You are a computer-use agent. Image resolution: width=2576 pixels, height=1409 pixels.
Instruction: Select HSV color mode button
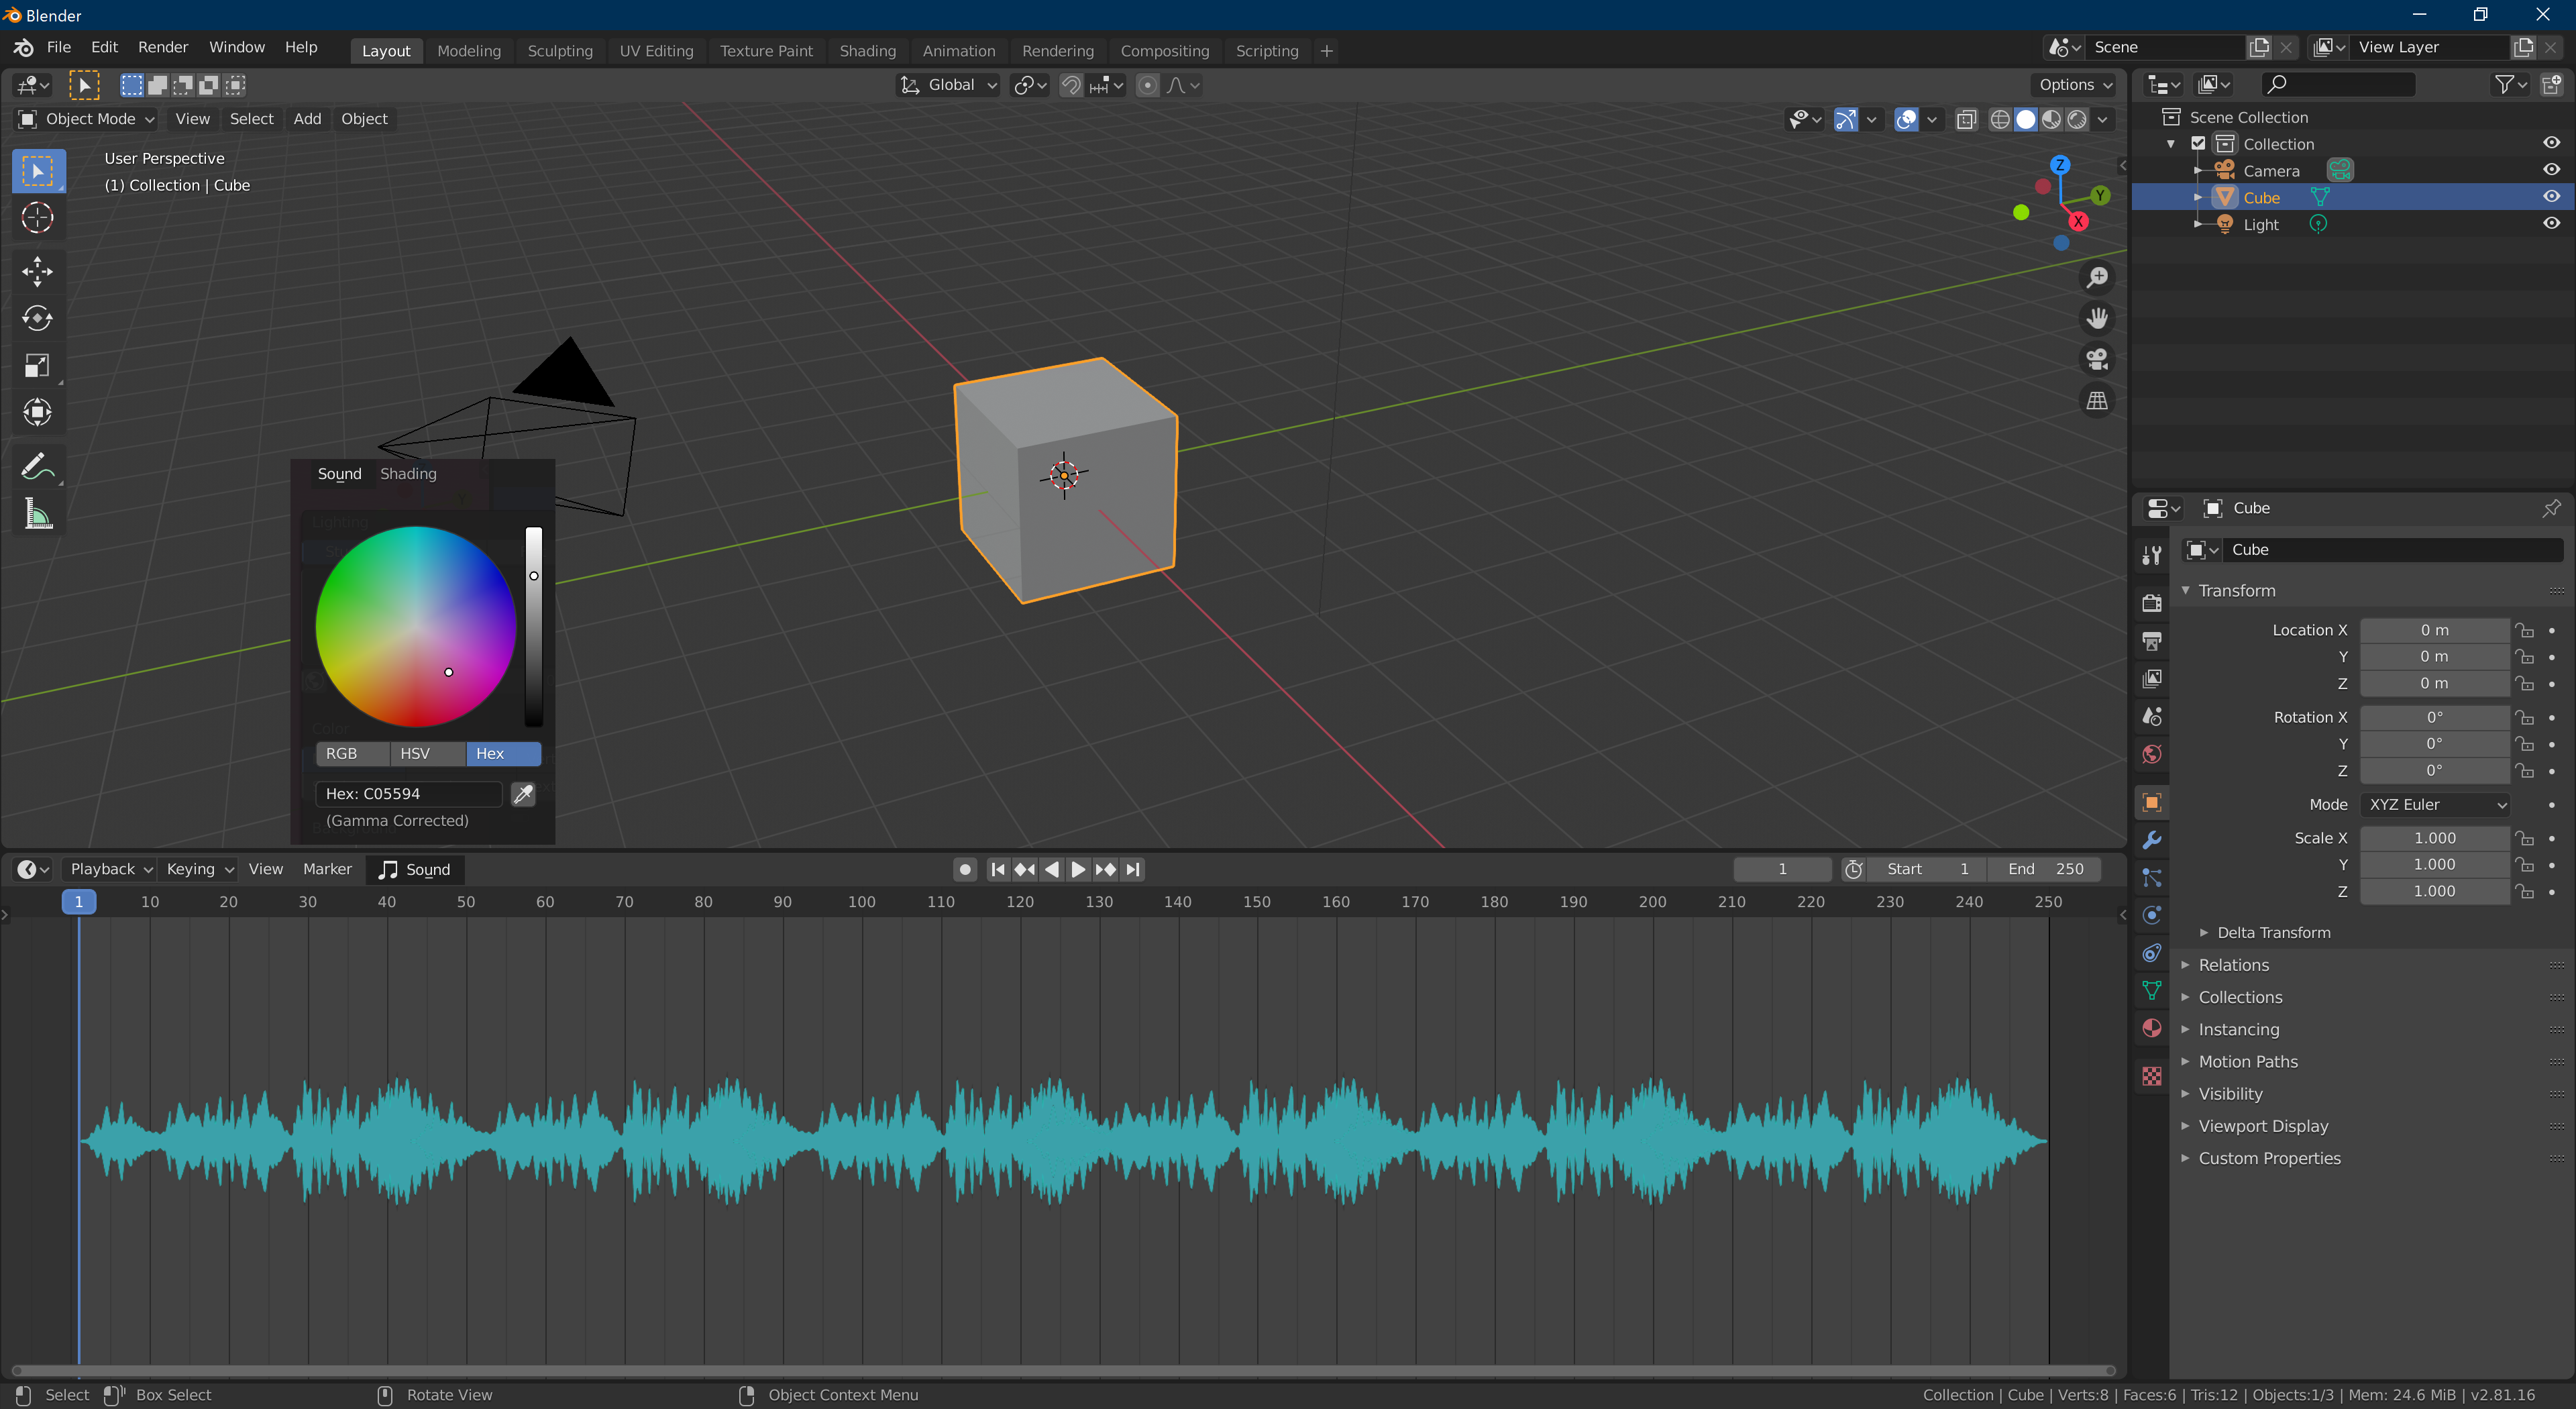click(429, 754)
